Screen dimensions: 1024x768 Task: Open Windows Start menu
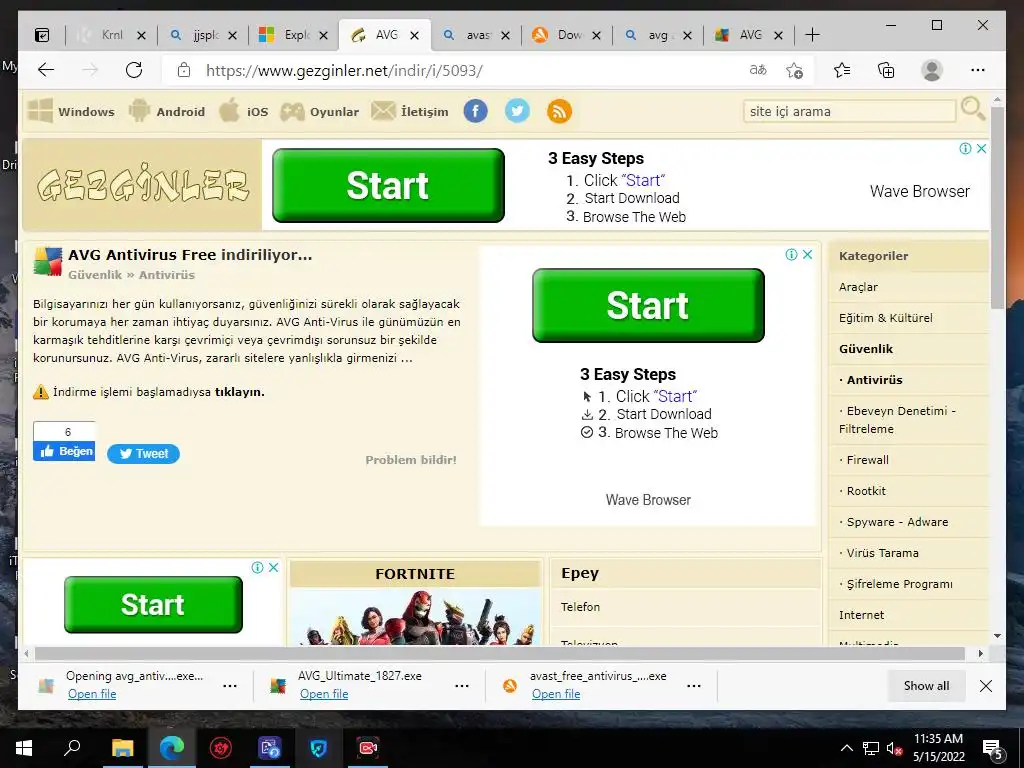tap(24, 748)
